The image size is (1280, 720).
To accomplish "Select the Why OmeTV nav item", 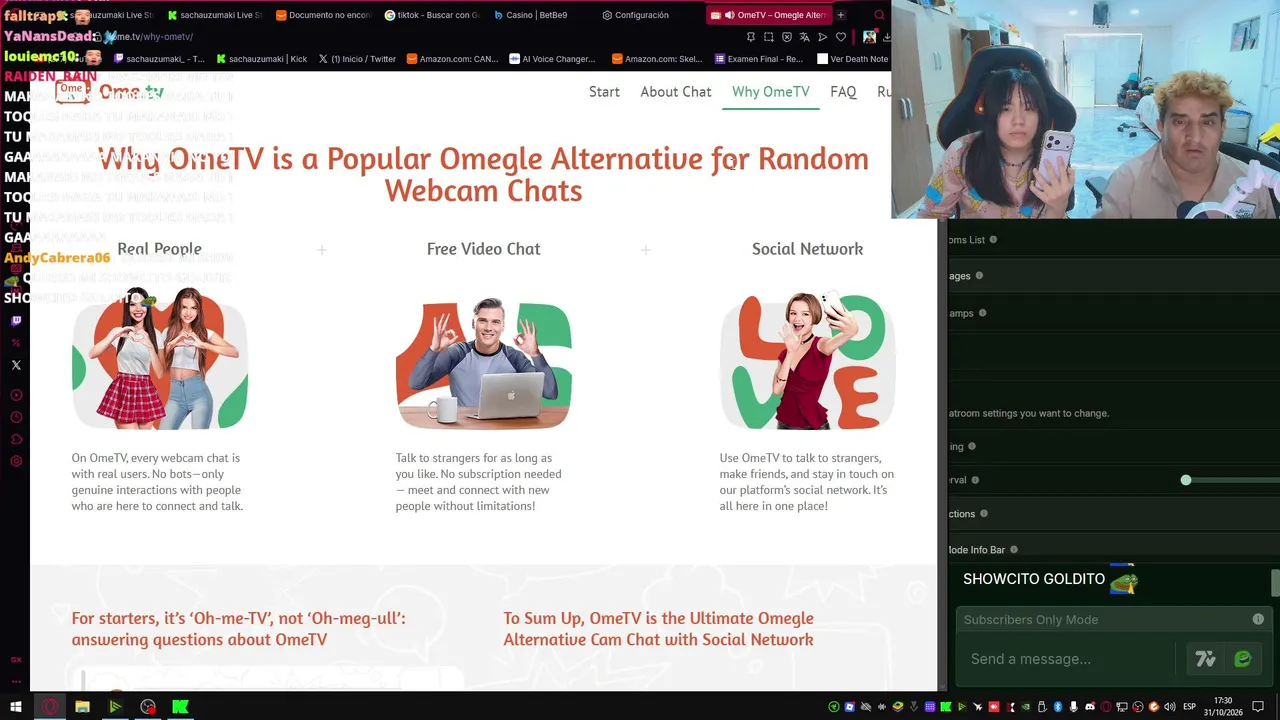I will coord(770,92).
